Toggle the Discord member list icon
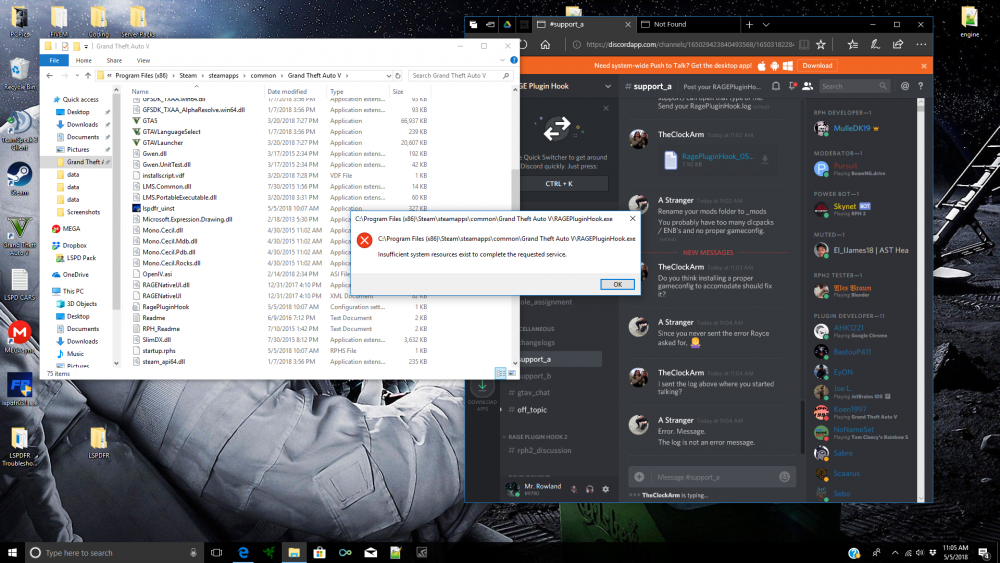1000x563 pixels. pyautogui.click(x=807, y=86)
